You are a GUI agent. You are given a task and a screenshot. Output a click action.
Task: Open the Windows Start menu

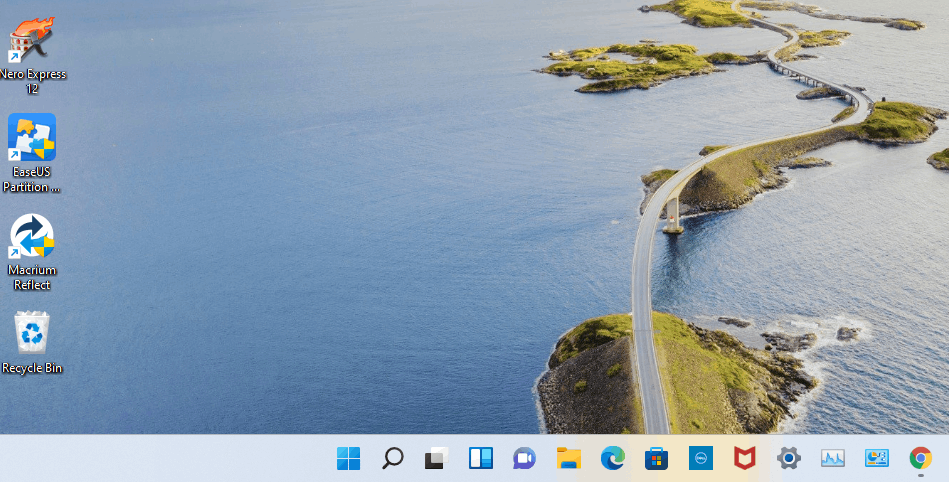(x=348, y=458)
